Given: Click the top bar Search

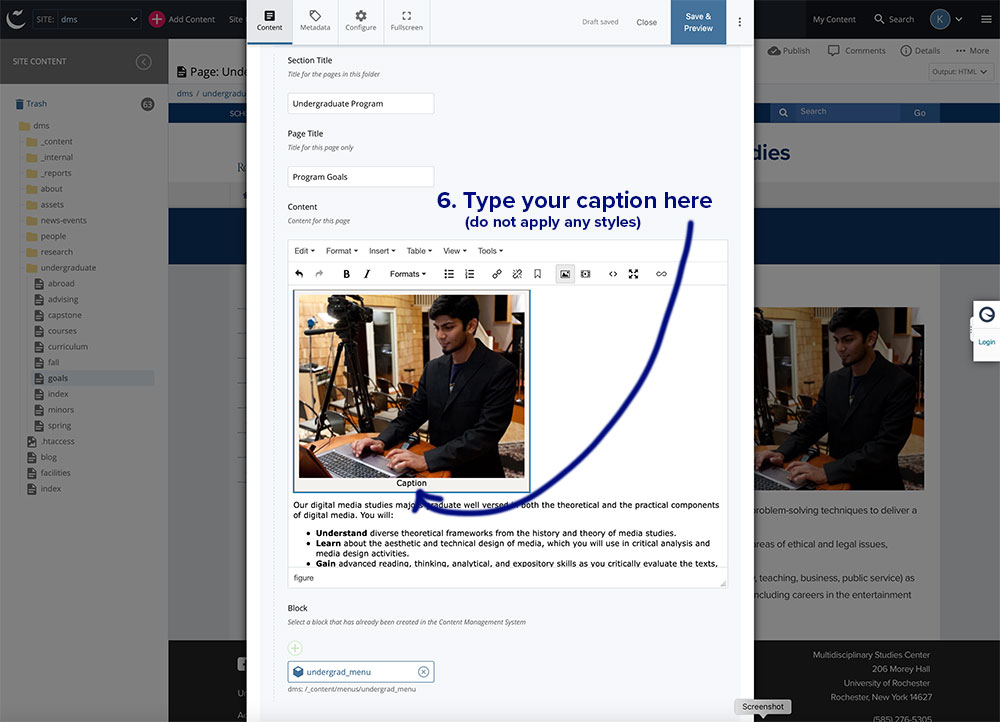Looking at the screenshot, I should pyautogui.click(x=893, y=19).
